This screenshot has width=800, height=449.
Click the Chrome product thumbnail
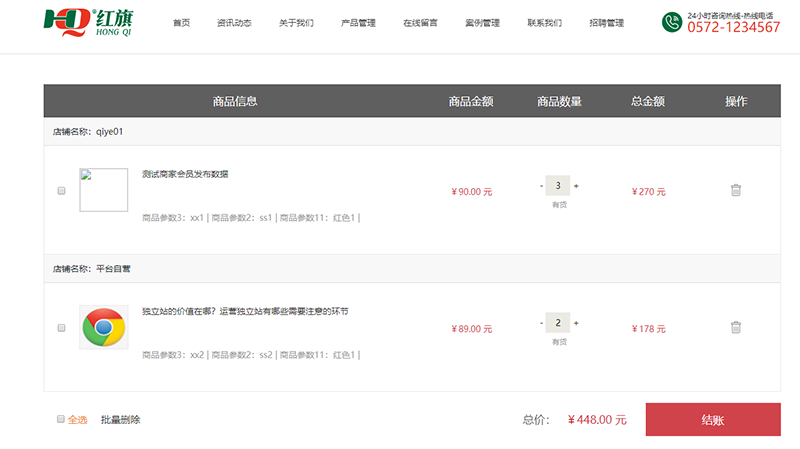click(x=103, y=327)
